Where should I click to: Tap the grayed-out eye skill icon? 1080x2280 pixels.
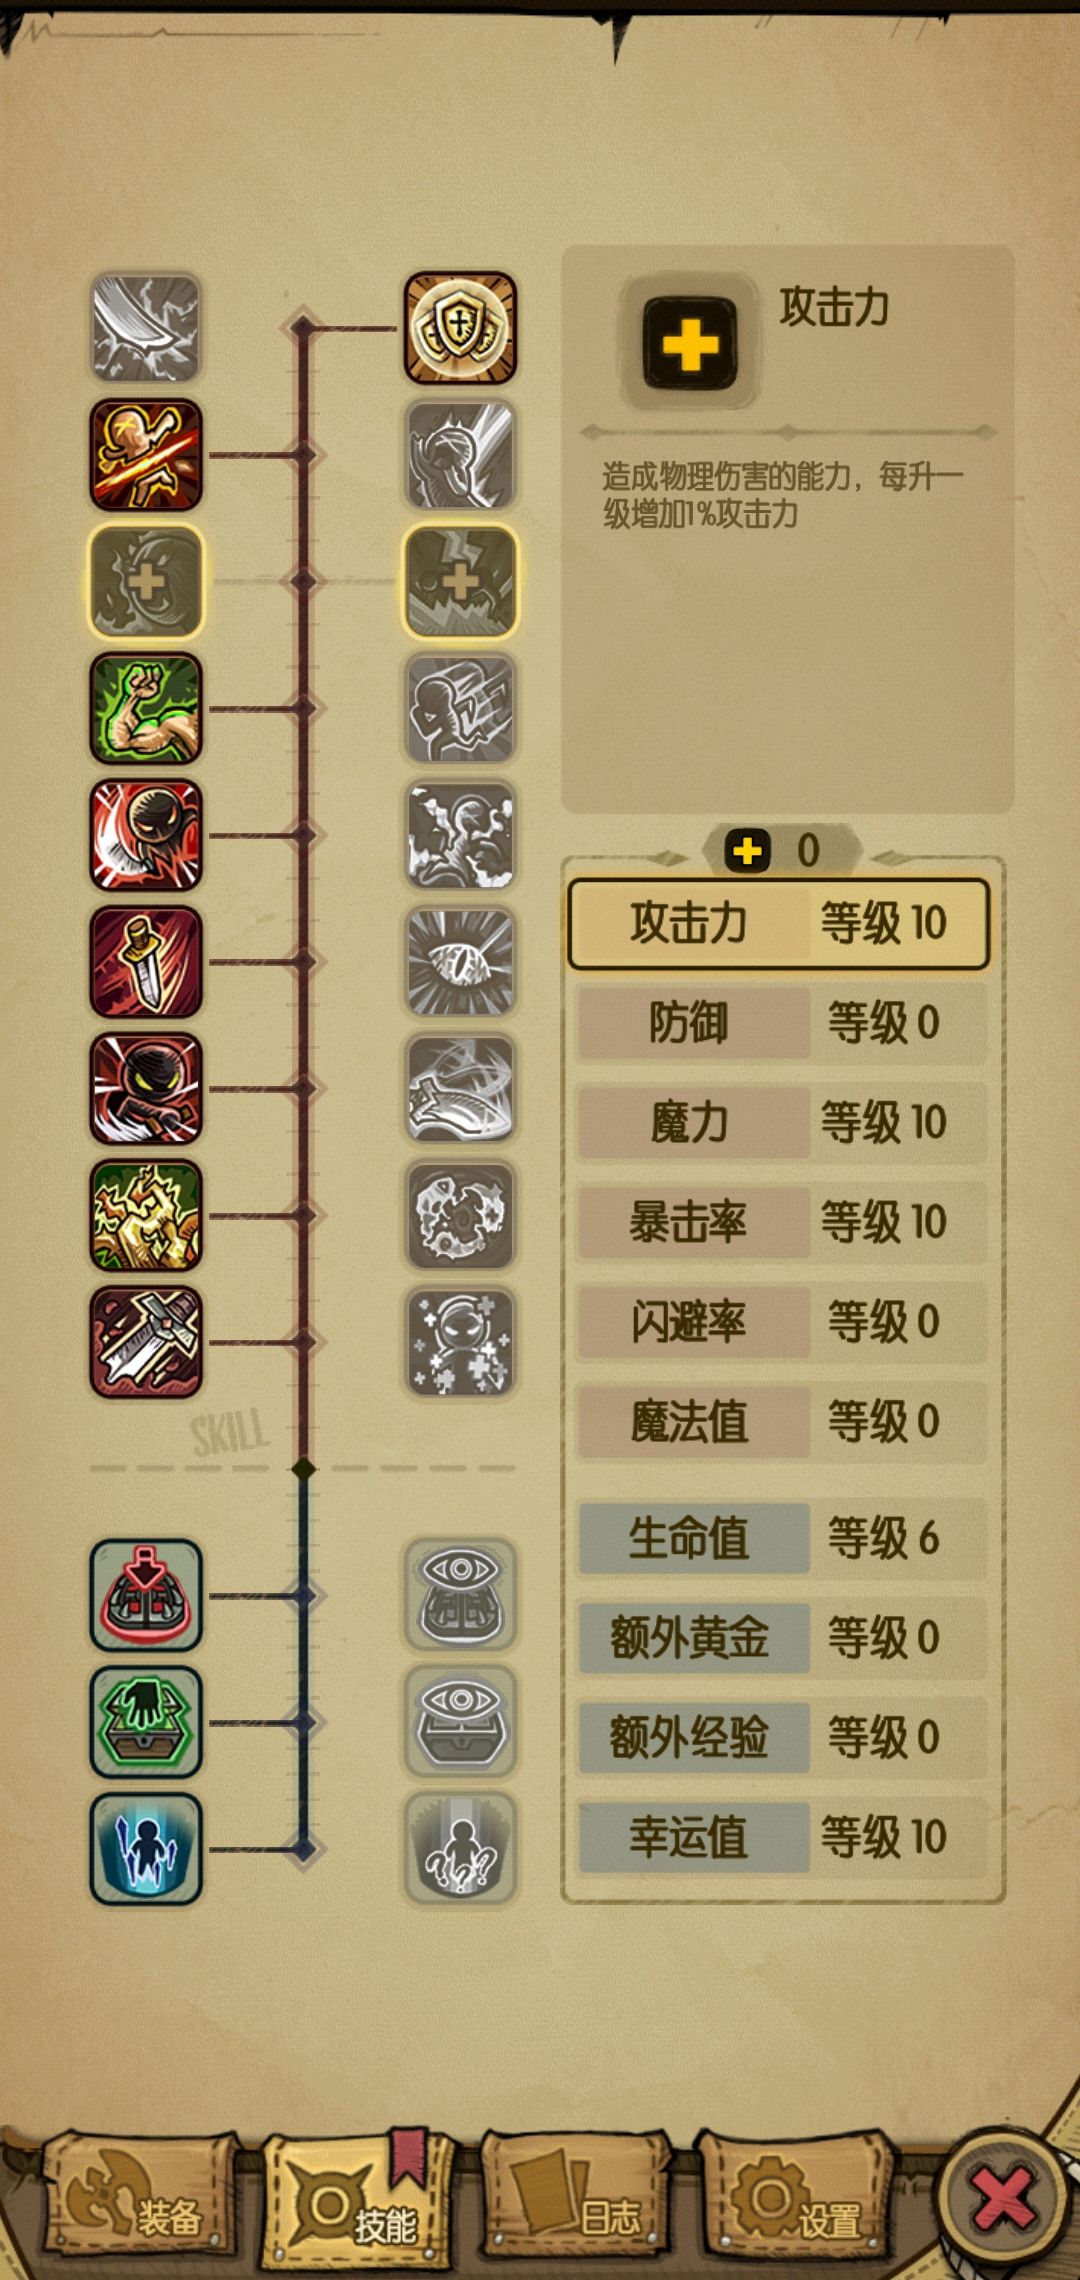pyautogui.click(x=460, y=962)
